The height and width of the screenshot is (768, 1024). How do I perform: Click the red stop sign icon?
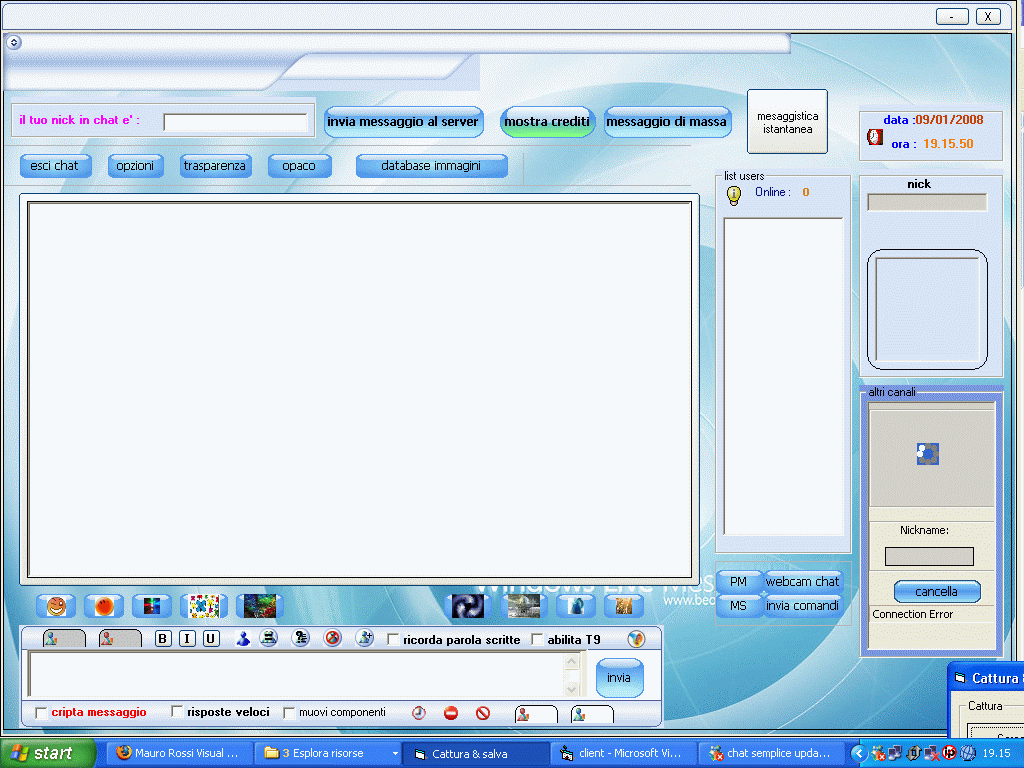coord(451,713)
